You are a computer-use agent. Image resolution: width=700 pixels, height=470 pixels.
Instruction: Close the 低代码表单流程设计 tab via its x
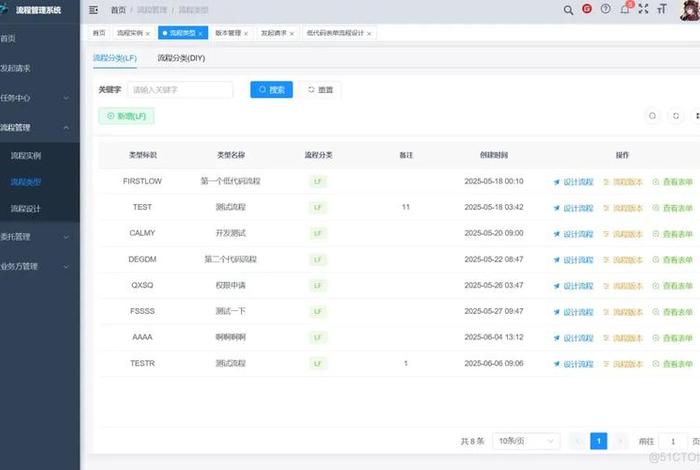[x=369, y=33]
